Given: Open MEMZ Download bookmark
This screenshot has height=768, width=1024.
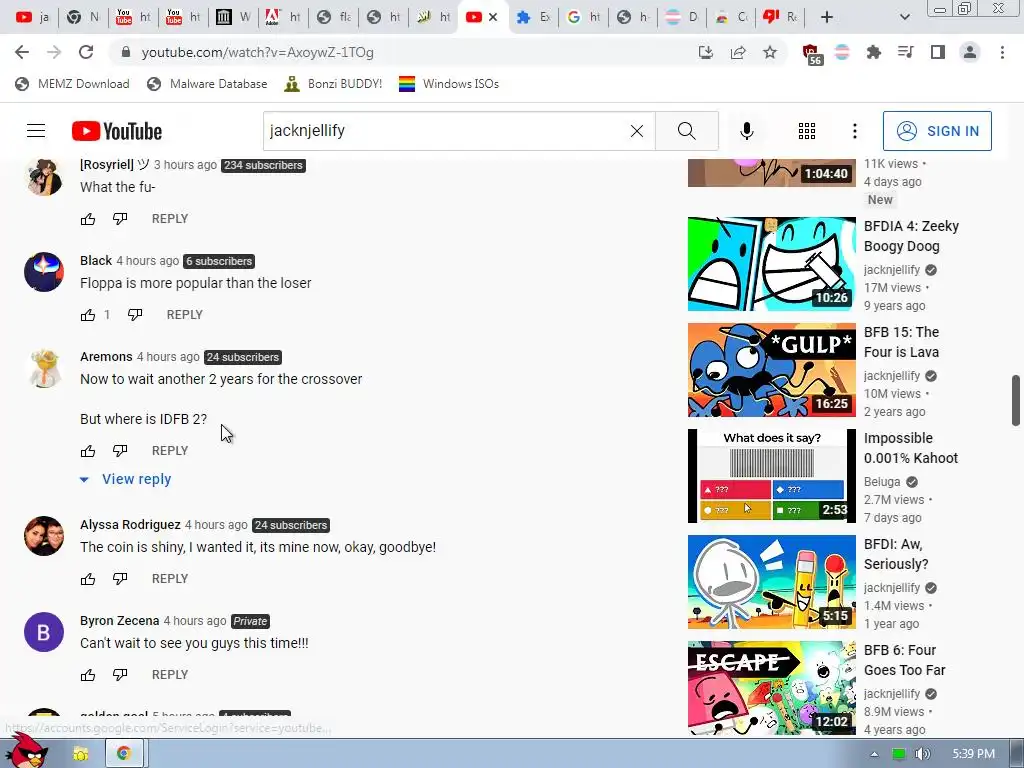Looking at the screenshot, I should click(72, 84).
